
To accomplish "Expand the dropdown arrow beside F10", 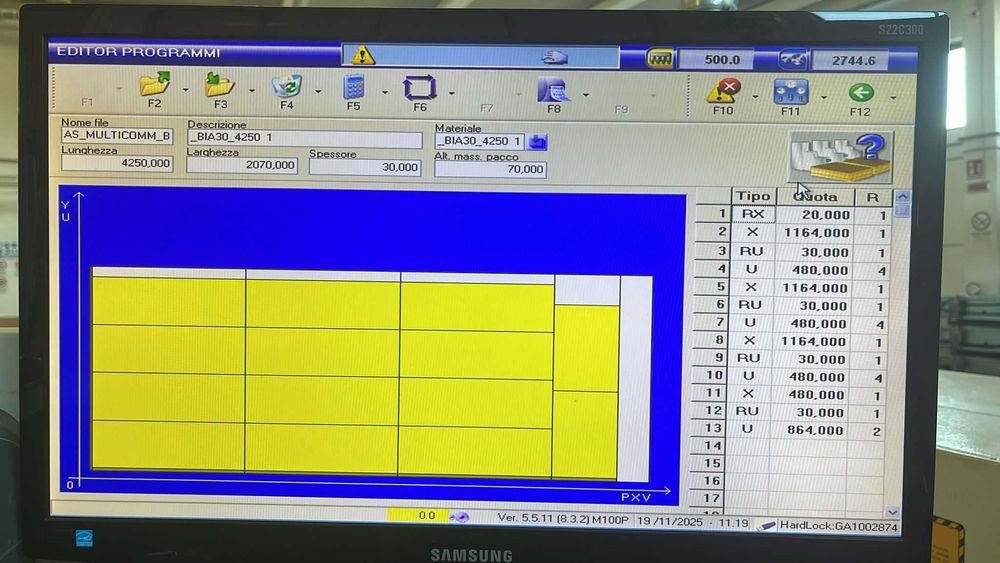I will pos(755,97).
